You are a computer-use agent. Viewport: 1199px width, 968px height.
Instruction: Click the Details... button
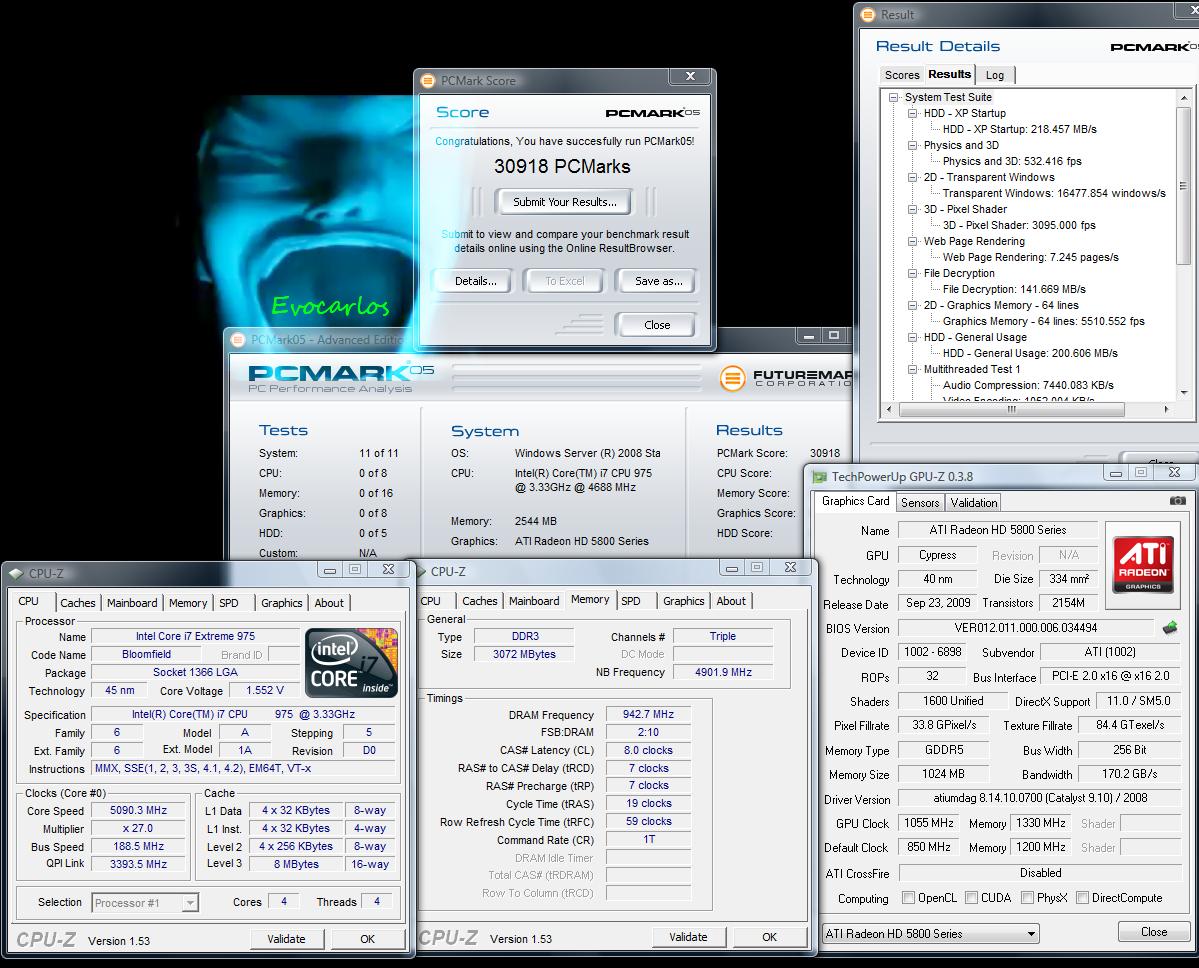click(475, 281)
